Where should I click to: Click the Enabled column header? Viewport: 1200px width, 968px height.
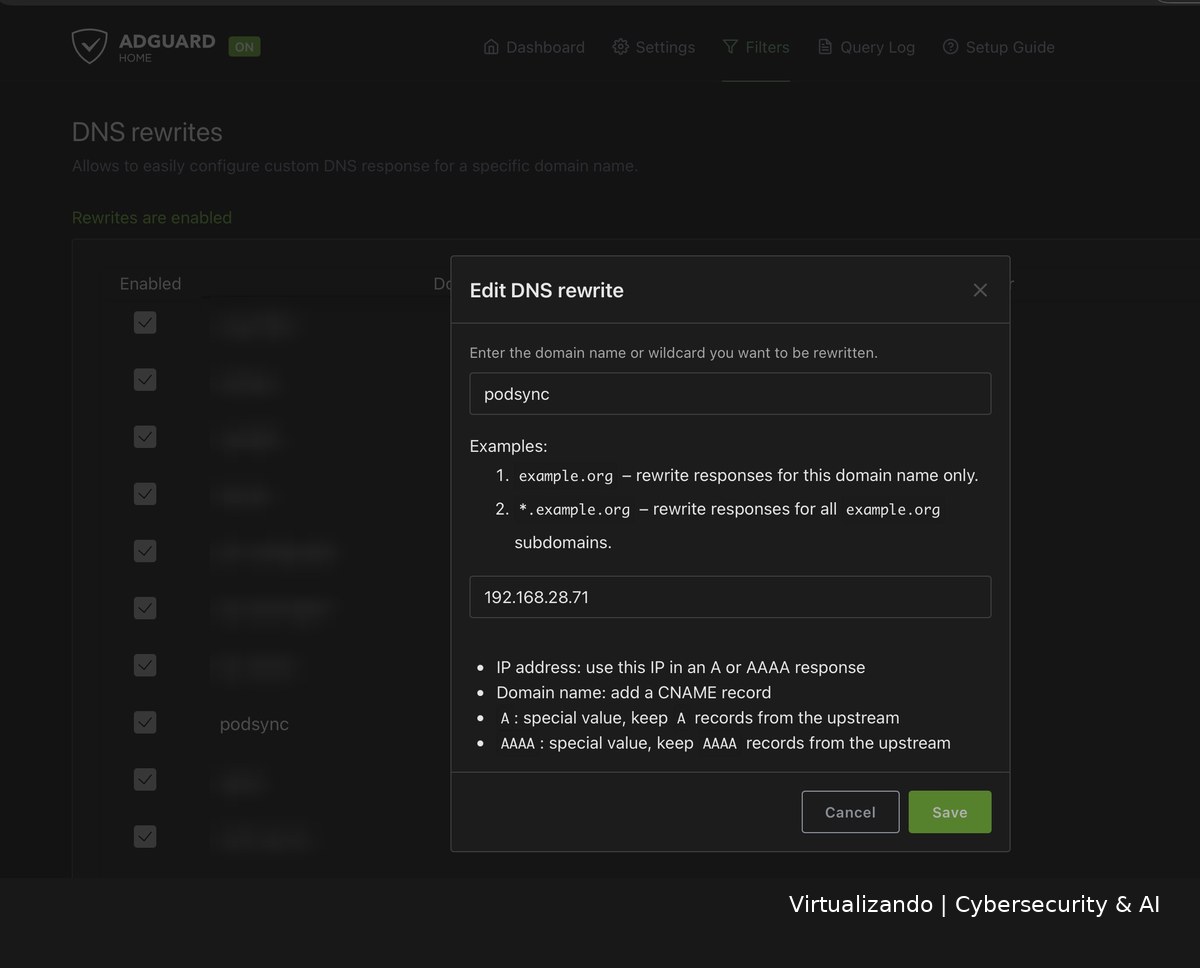pyautogui.click(x=150, y=284)
